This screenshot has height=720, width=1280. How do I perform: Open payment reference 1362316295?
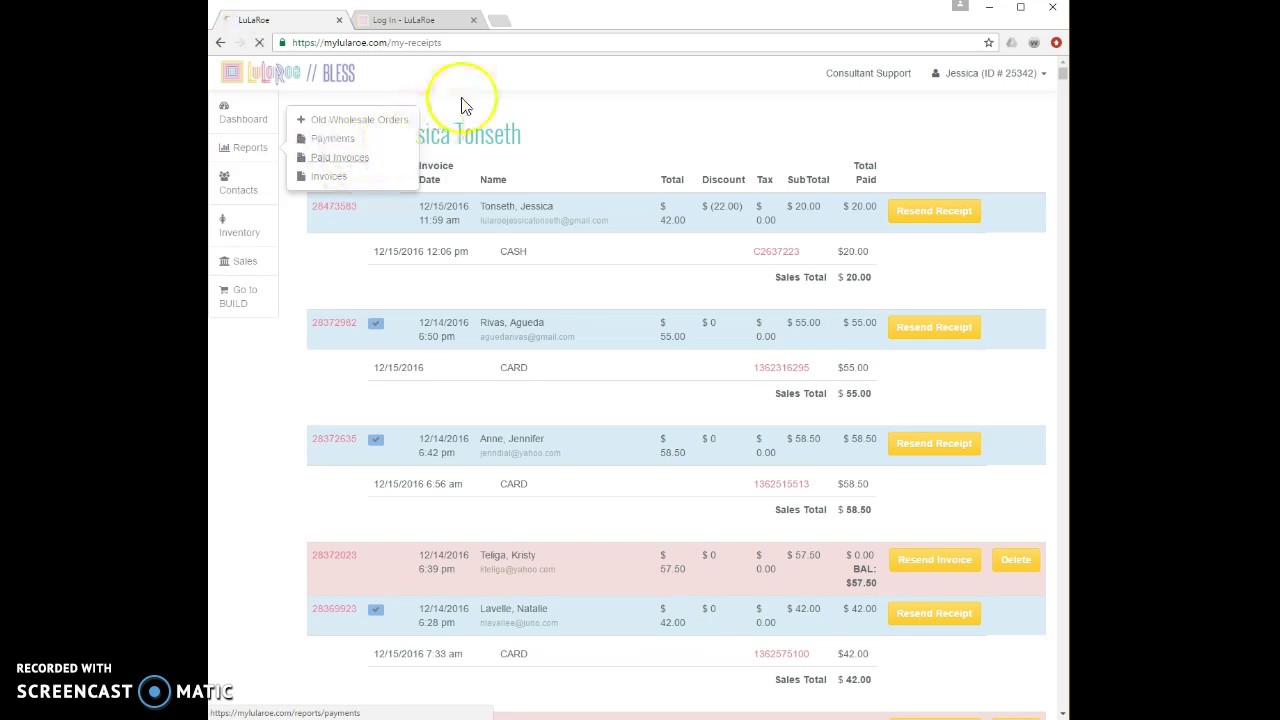click(x=781, y=368)
